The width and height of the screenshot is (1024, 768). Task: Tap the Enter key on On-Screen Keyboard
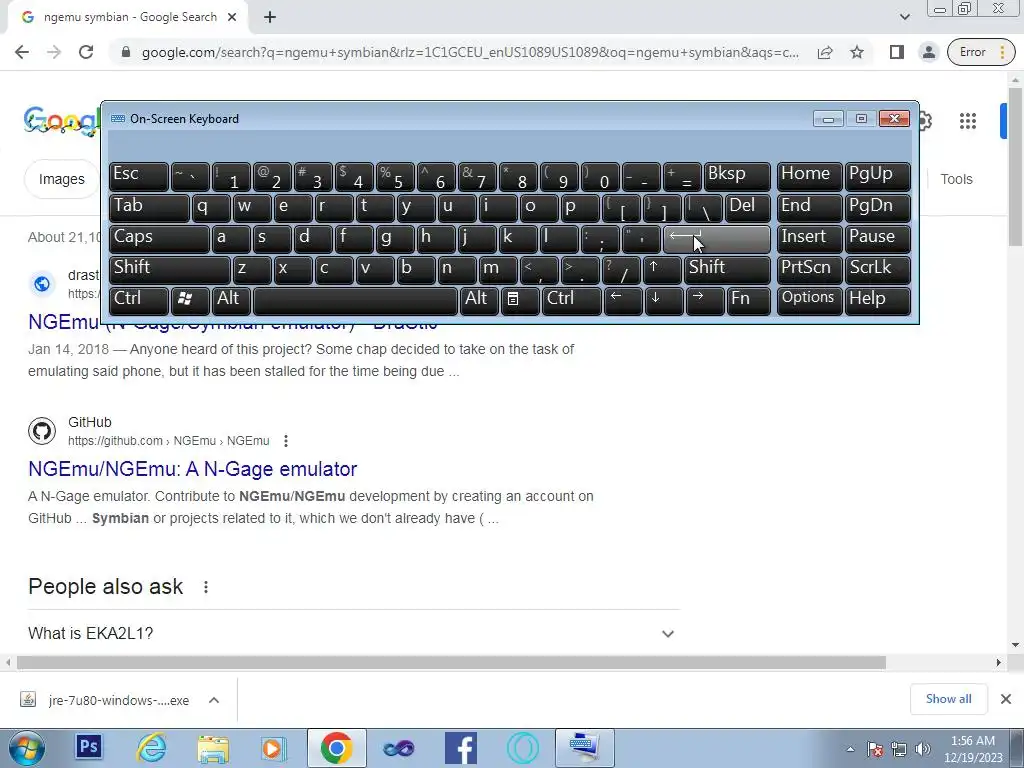click(716, 239)
